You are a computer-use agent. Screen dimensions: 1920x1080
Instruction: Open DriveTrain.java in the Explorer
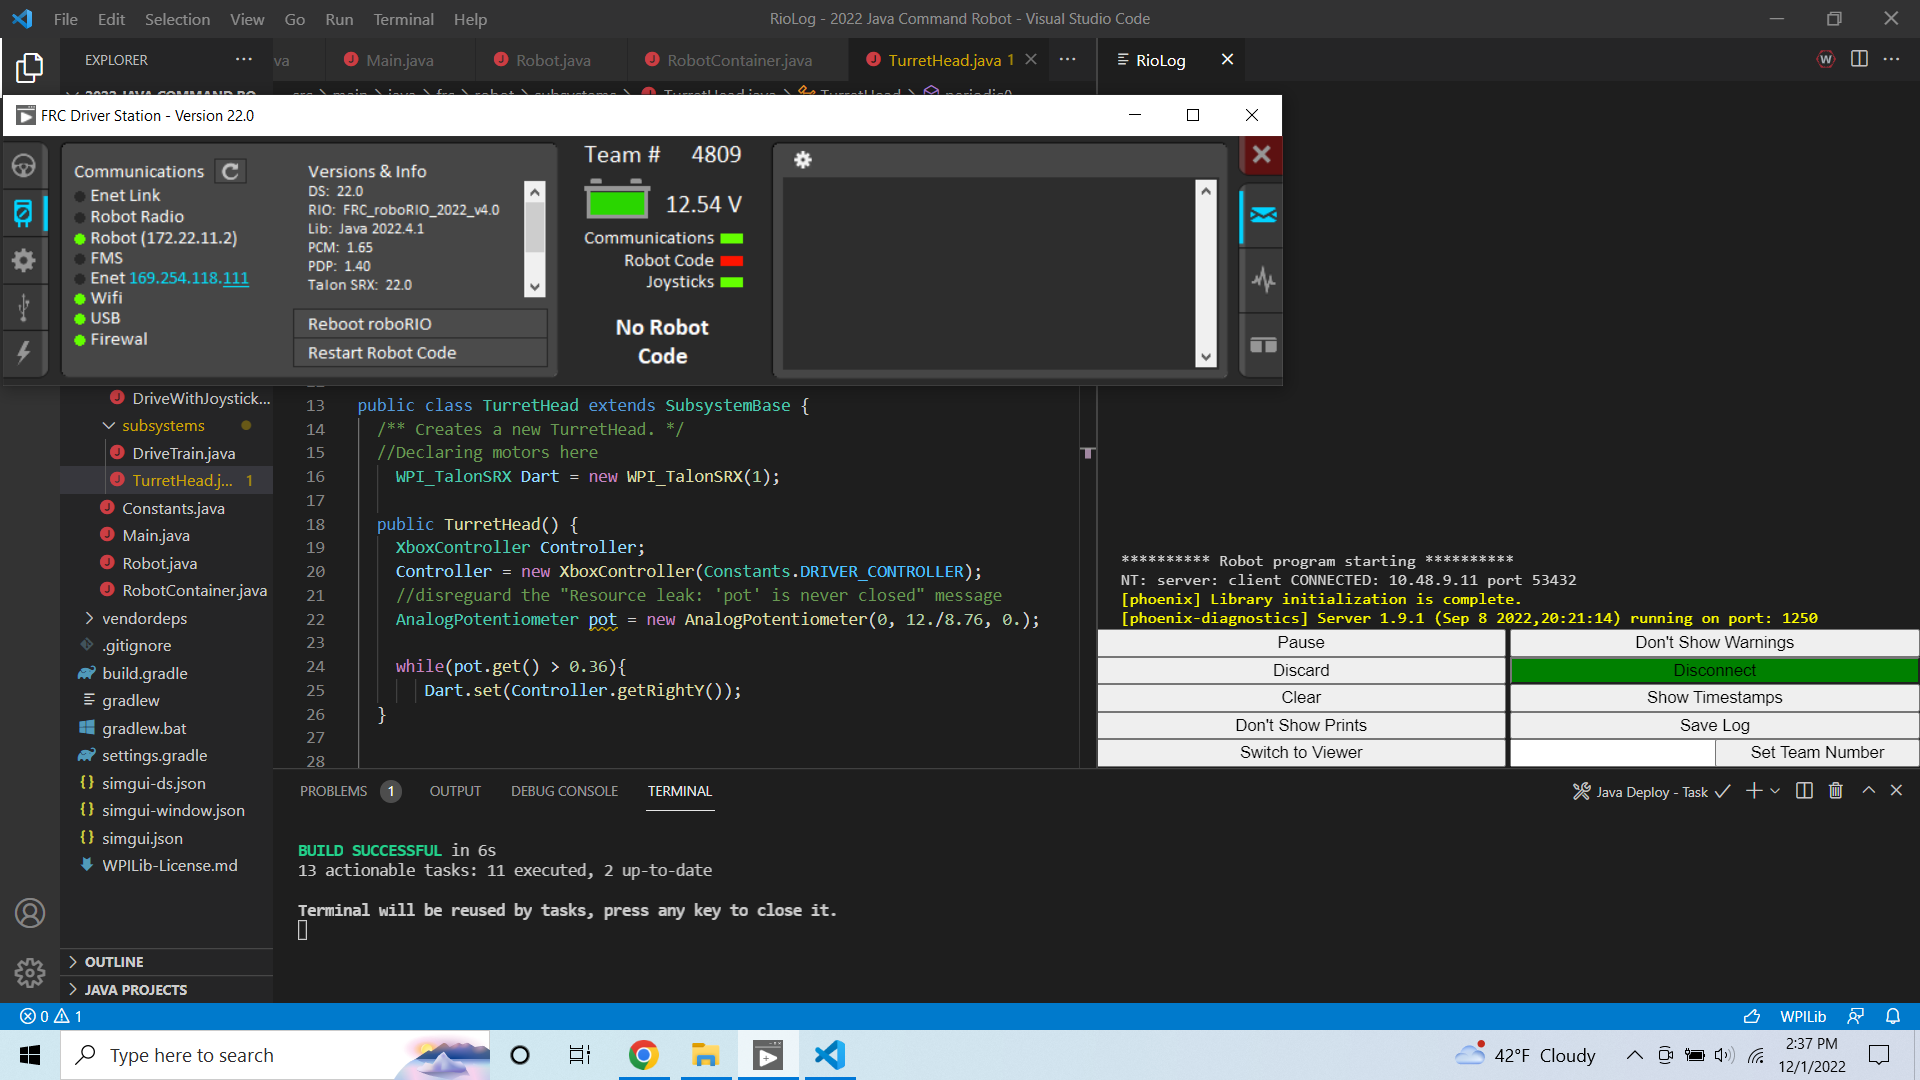[x=184, y=454]
